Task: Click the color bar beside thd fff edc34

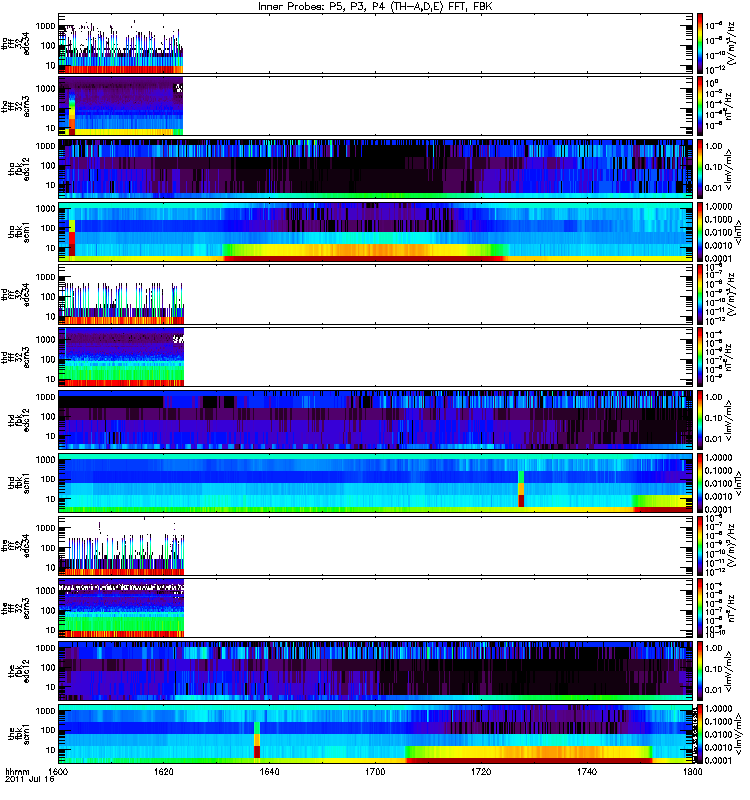Action: (x=700, y=294)
